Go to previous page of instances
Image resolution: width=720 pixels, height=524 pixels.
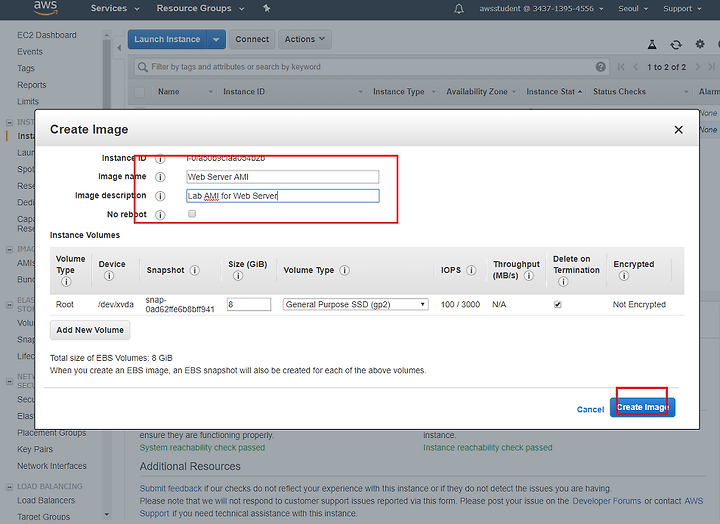click(x=636, y=67)
